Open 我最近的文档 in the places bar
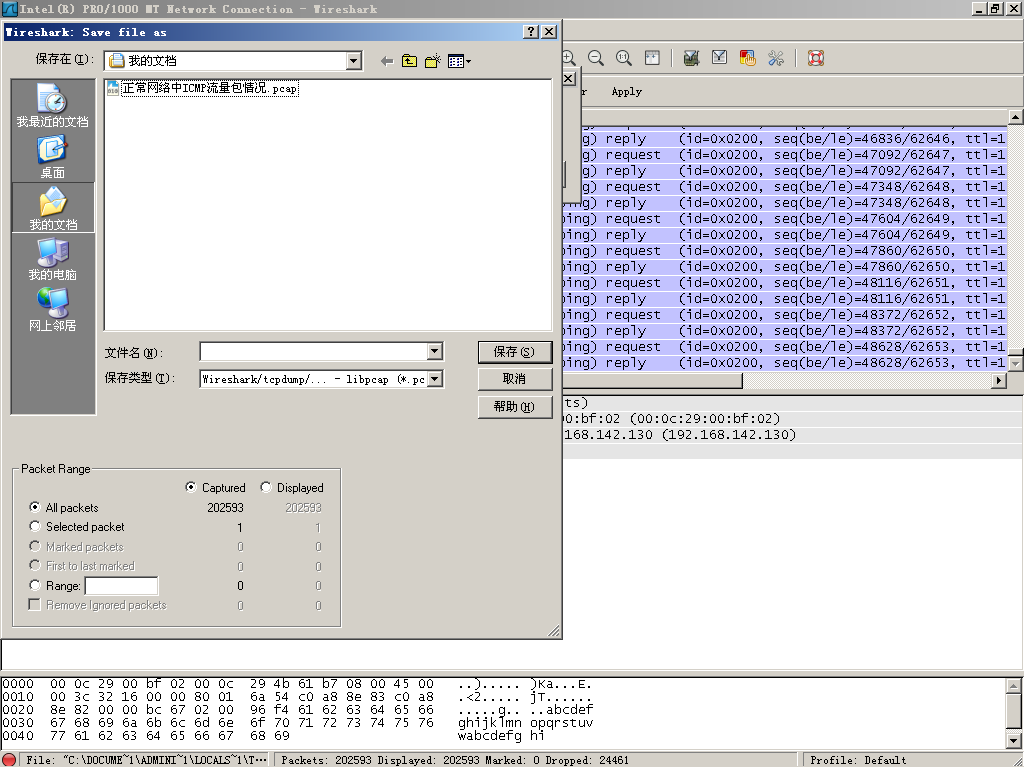This screenshot has height=768, width=1024. coord(52,106)
